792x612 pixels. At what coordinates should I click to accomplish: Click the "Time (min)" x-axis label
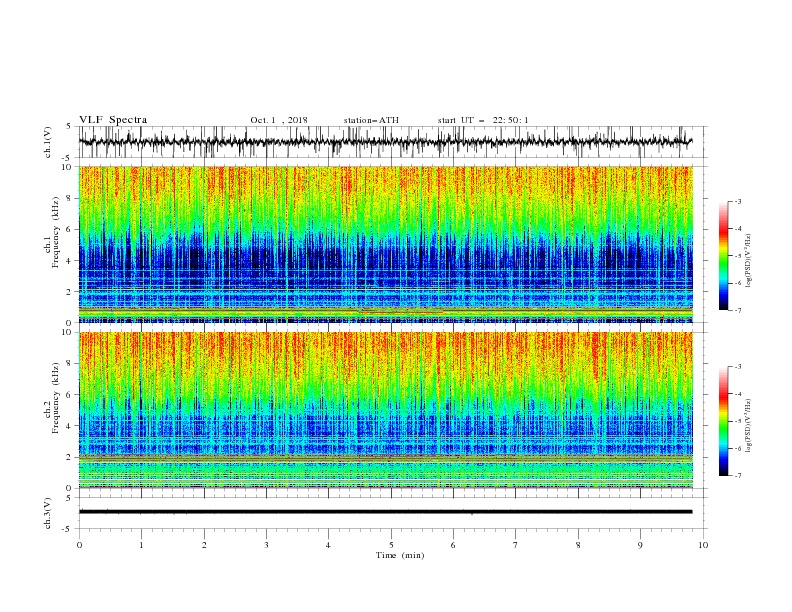coord(400,555)
